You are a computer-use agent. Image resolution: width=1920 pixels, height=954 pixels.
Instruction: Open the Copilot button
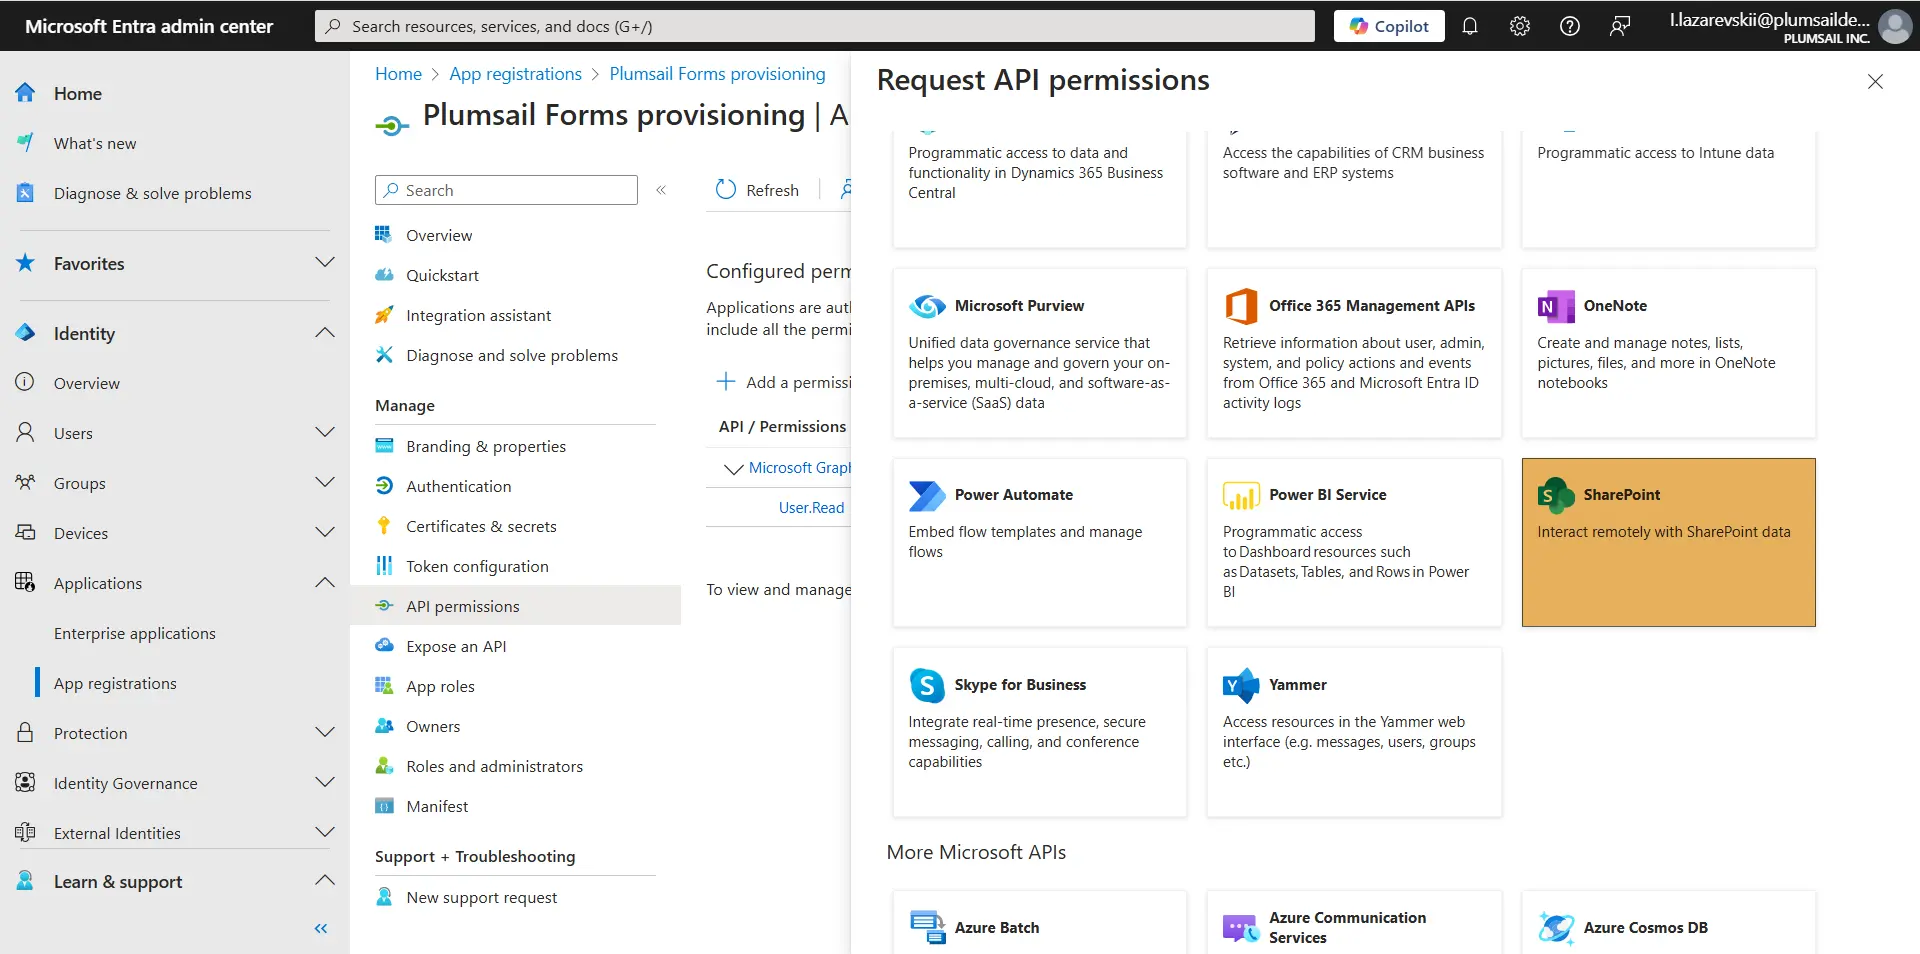1389,26
